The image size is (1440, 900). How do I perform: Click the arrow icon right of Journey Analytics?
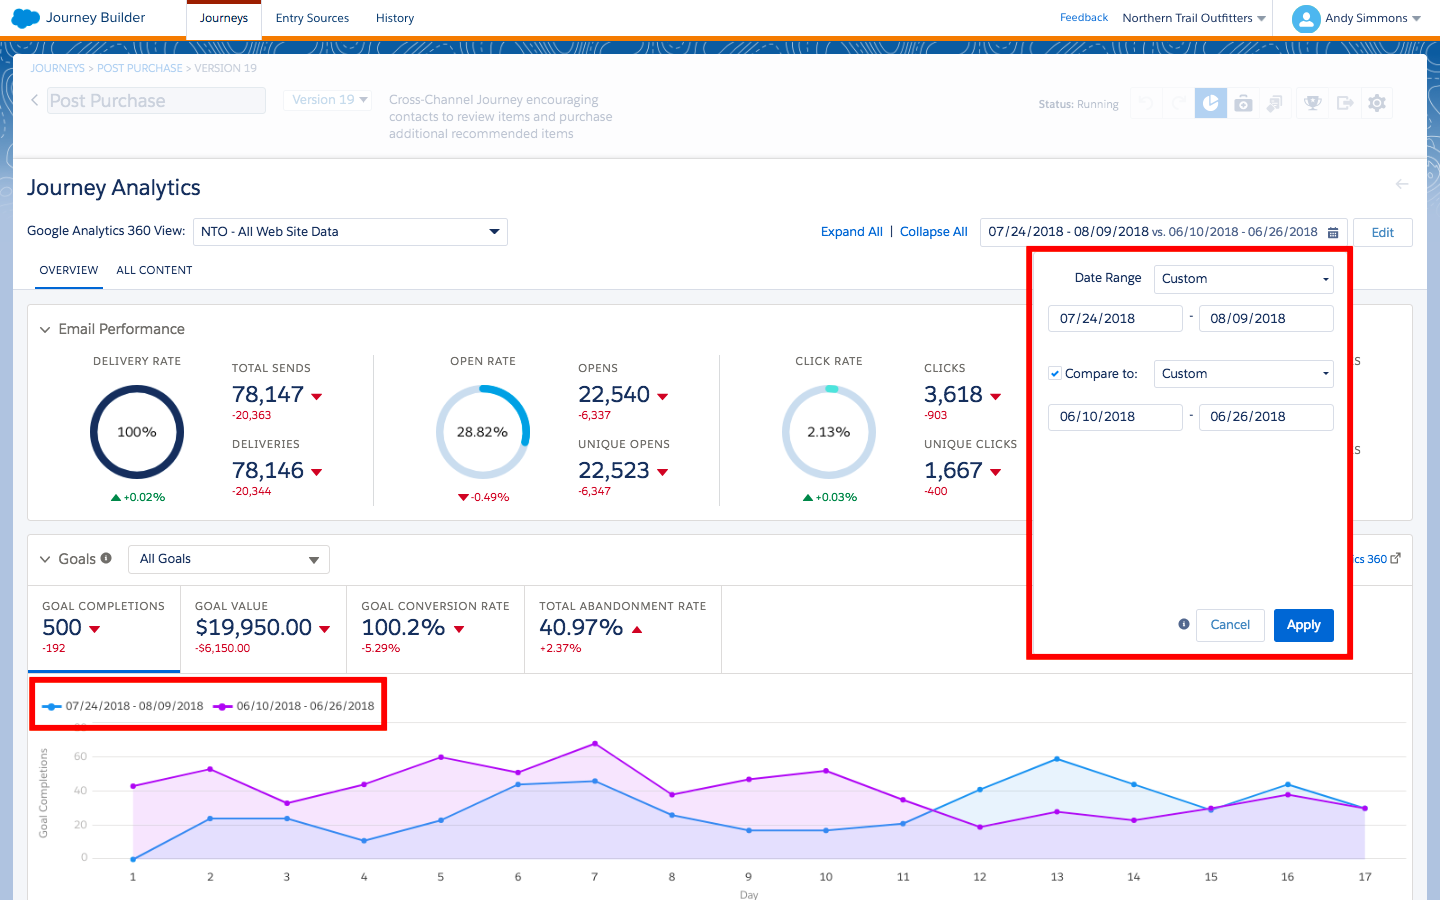1402,184
